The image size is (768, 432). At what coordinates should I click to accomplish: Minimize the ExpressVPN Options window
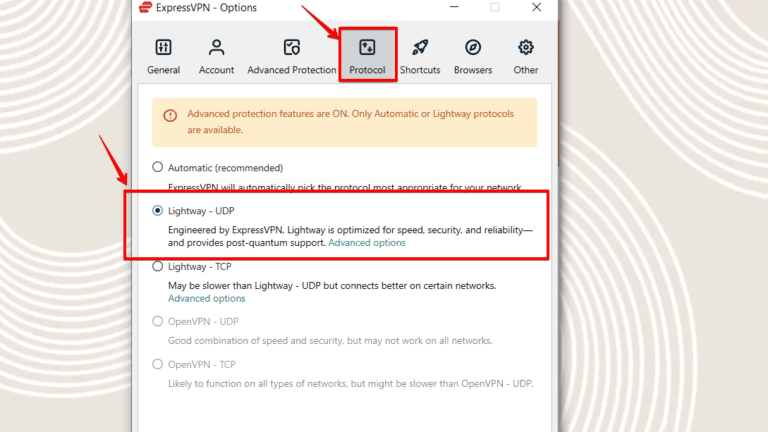454,7
